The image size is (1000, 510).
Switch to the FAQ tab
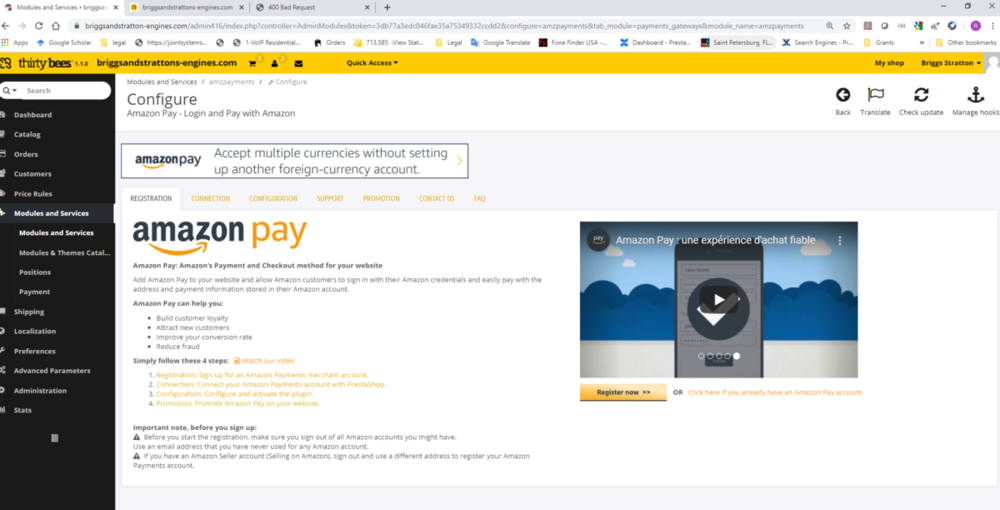480,198
